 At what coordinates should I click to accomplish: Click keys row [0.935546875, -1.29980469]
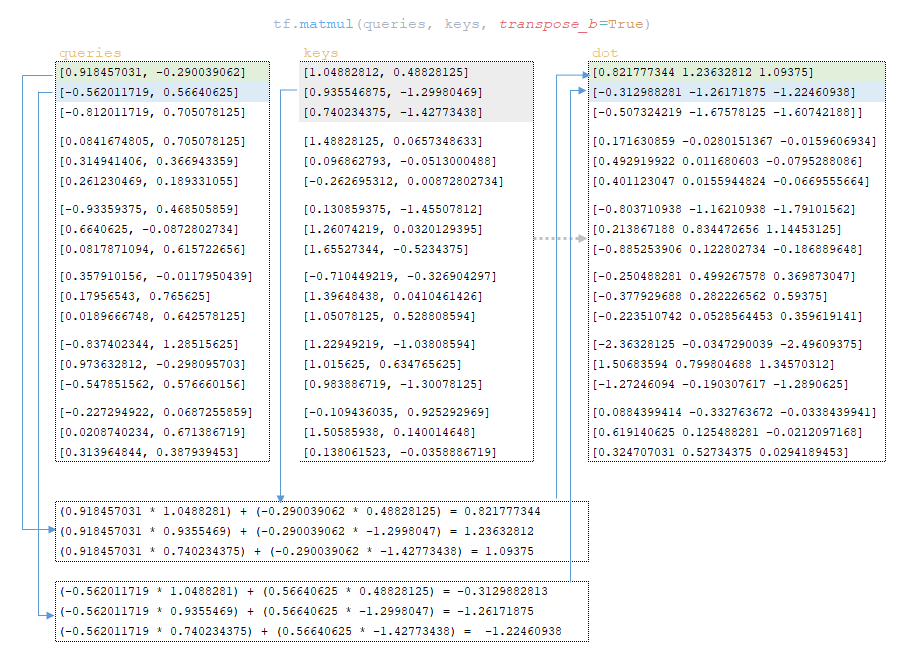(393, 92)
